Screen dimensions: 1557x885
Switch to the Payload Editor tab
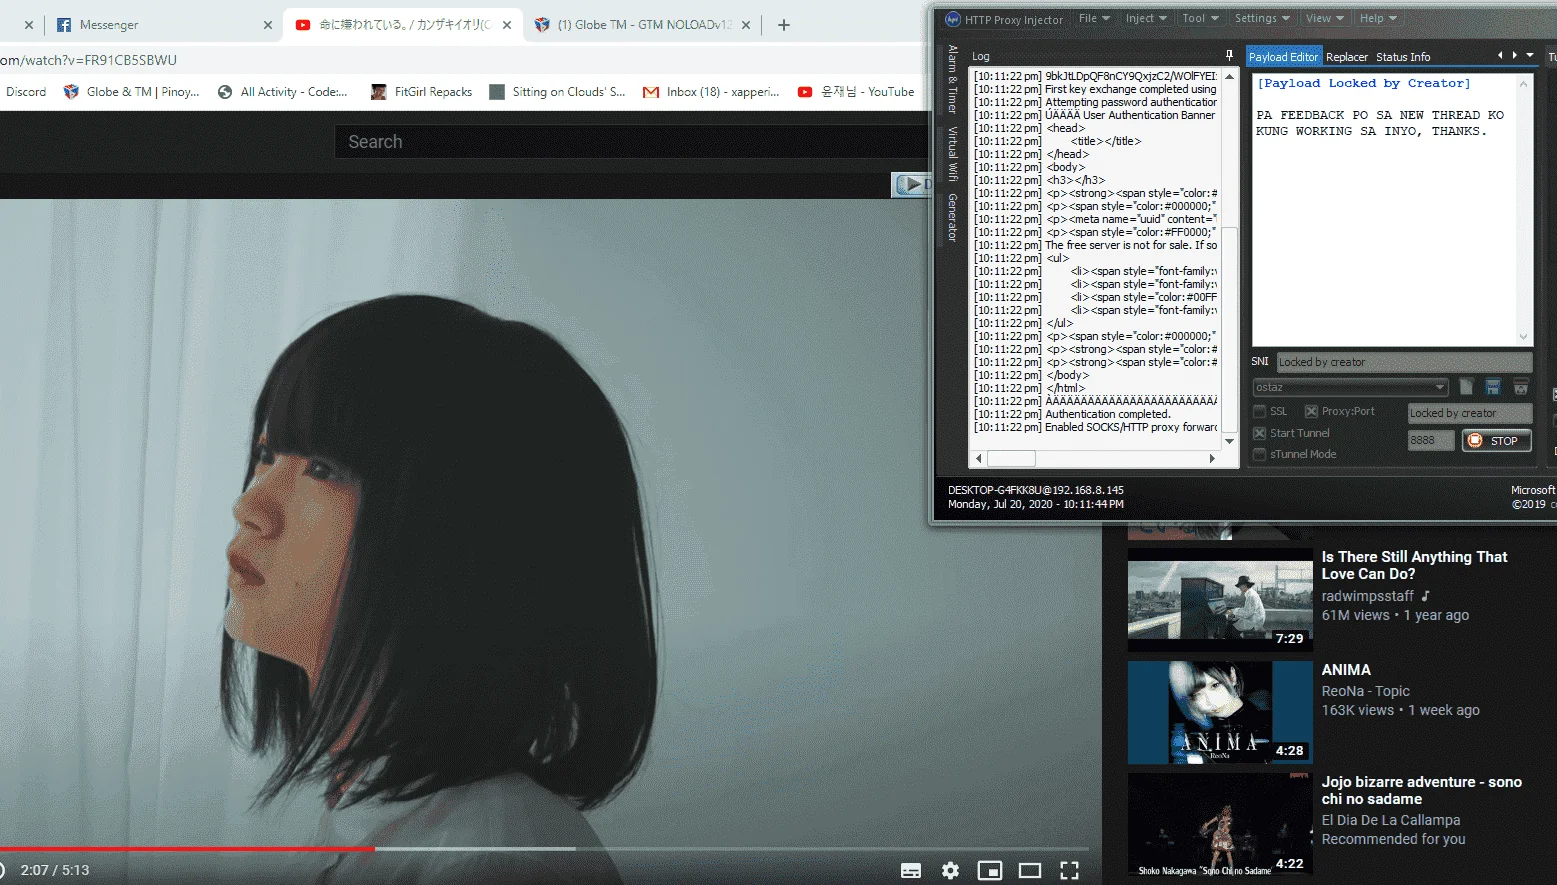point(1284,57)
